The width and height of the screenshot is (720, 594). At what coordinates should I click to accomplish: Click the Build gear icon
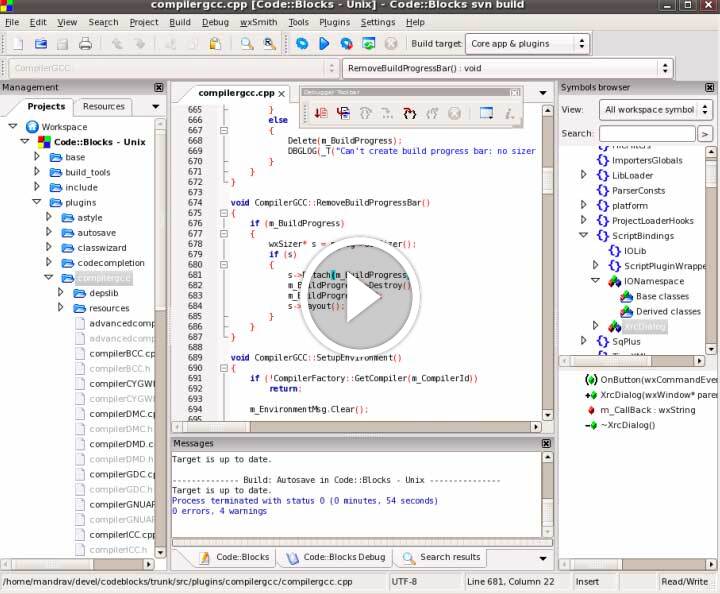(x=302, y=44)
